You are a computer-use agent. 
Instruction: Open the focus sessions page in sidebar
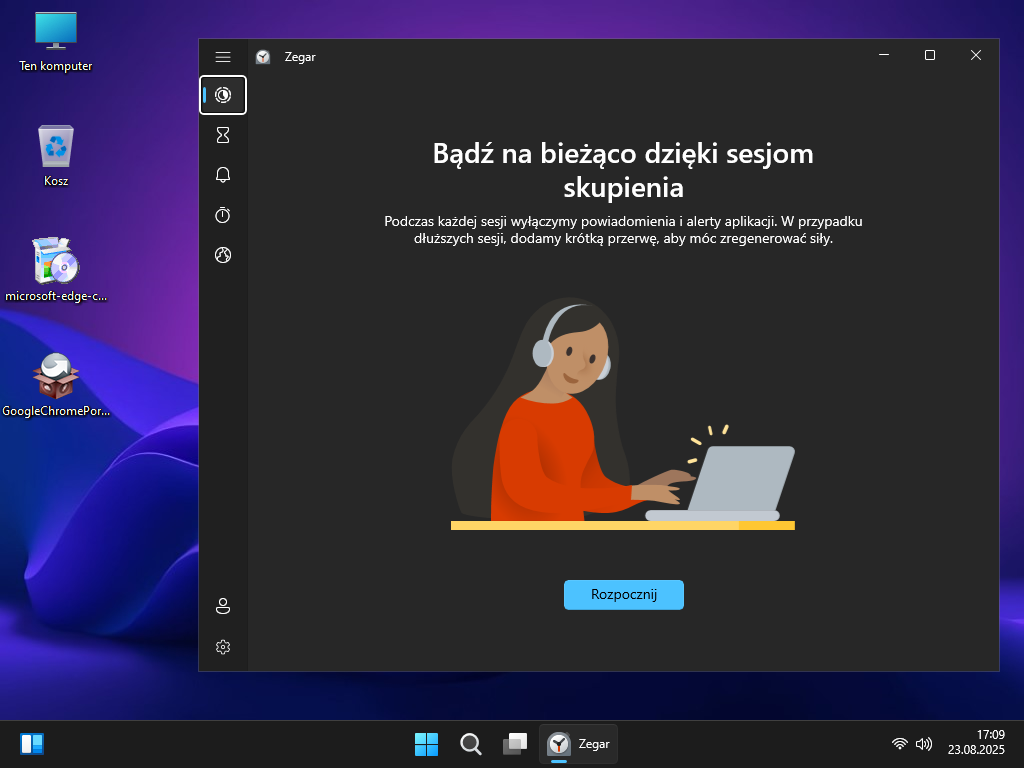coord(223,95)
